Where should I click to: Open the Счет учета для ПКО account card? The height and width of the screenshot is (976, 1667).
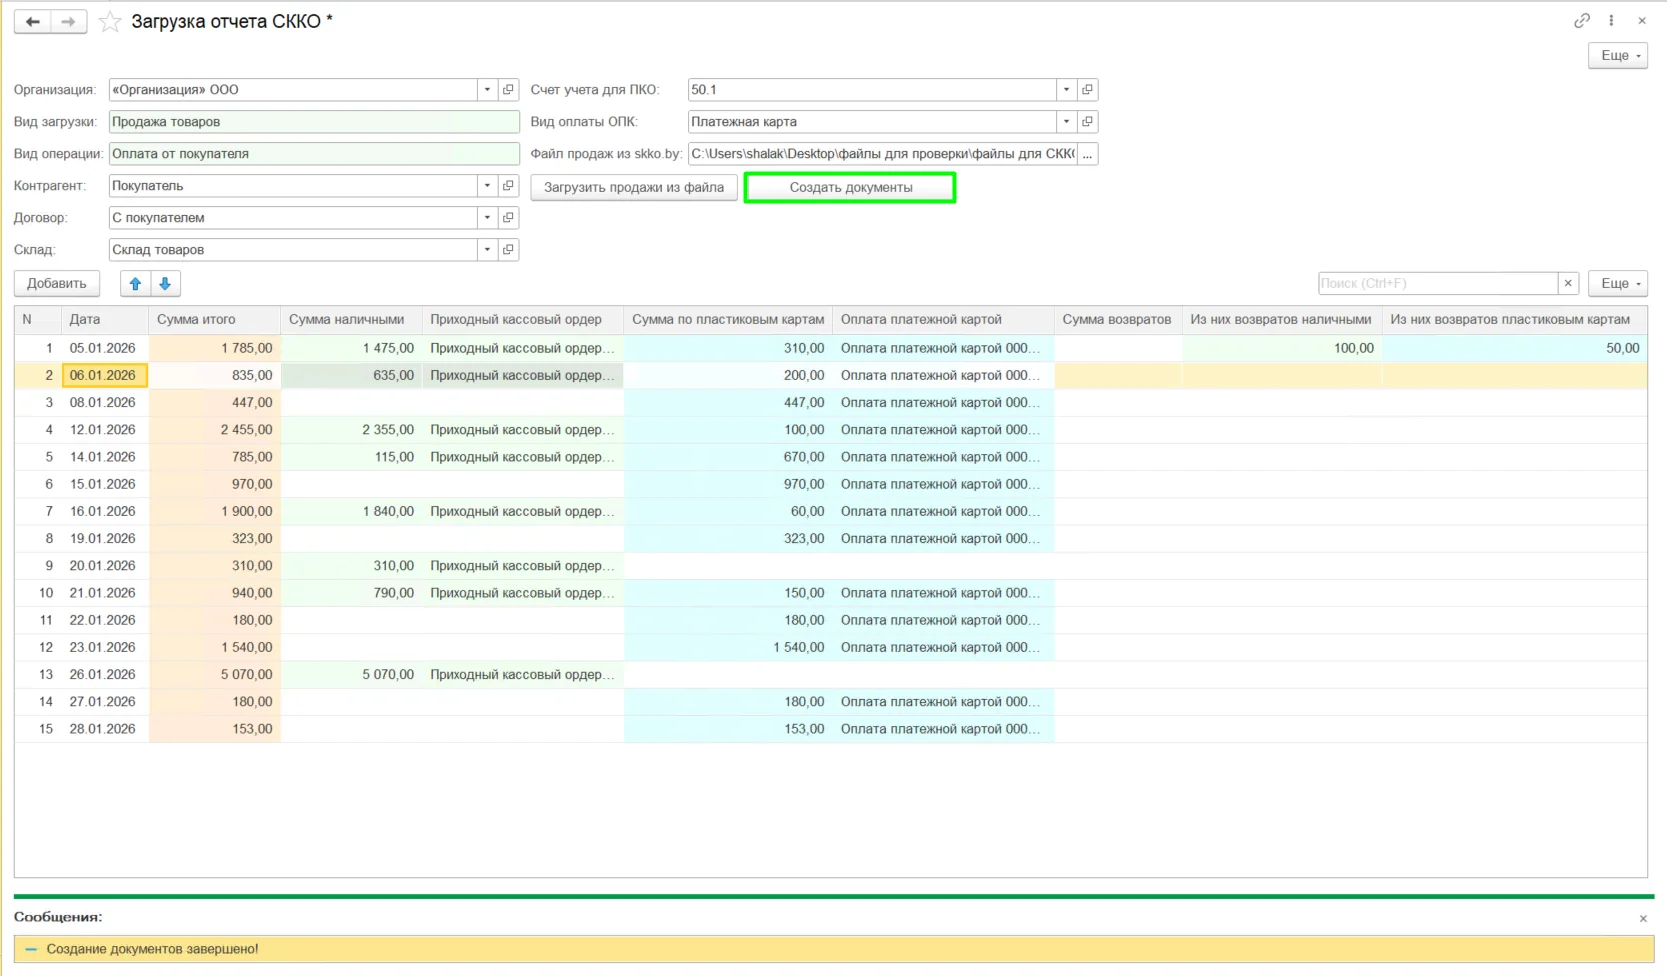click(x=1087, y=90)
